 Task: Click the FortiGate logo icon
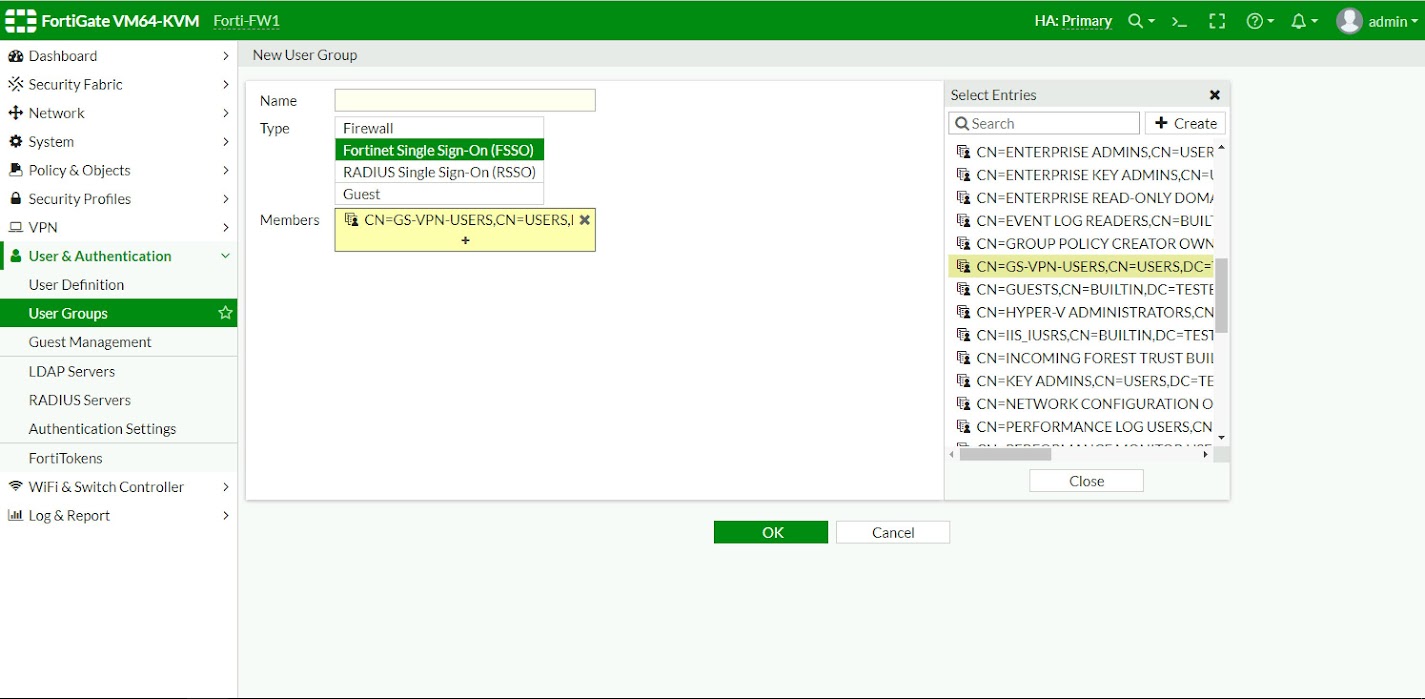pyautogui.click(x=20, y=20)
